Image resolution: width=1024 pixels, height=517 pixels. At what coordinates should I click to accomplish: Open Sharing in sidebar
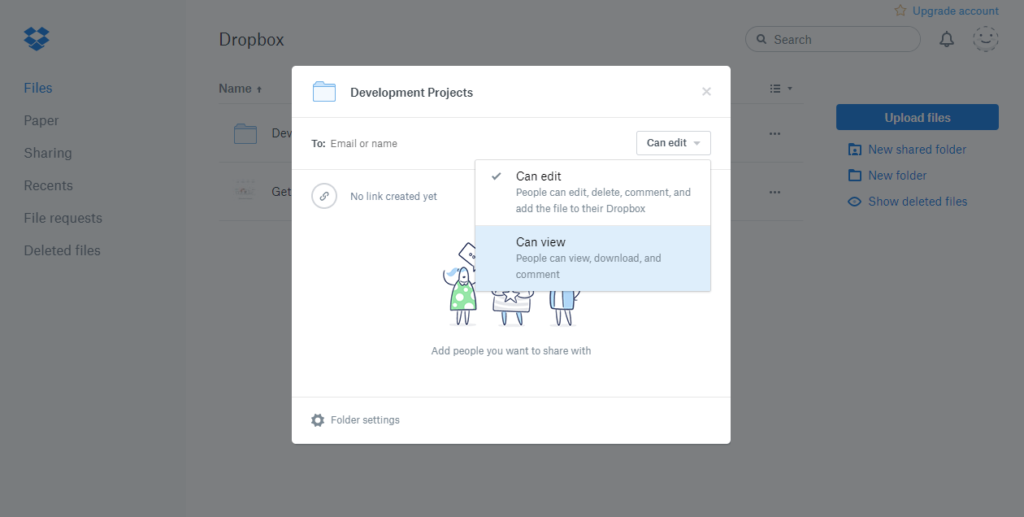(48, 153)
